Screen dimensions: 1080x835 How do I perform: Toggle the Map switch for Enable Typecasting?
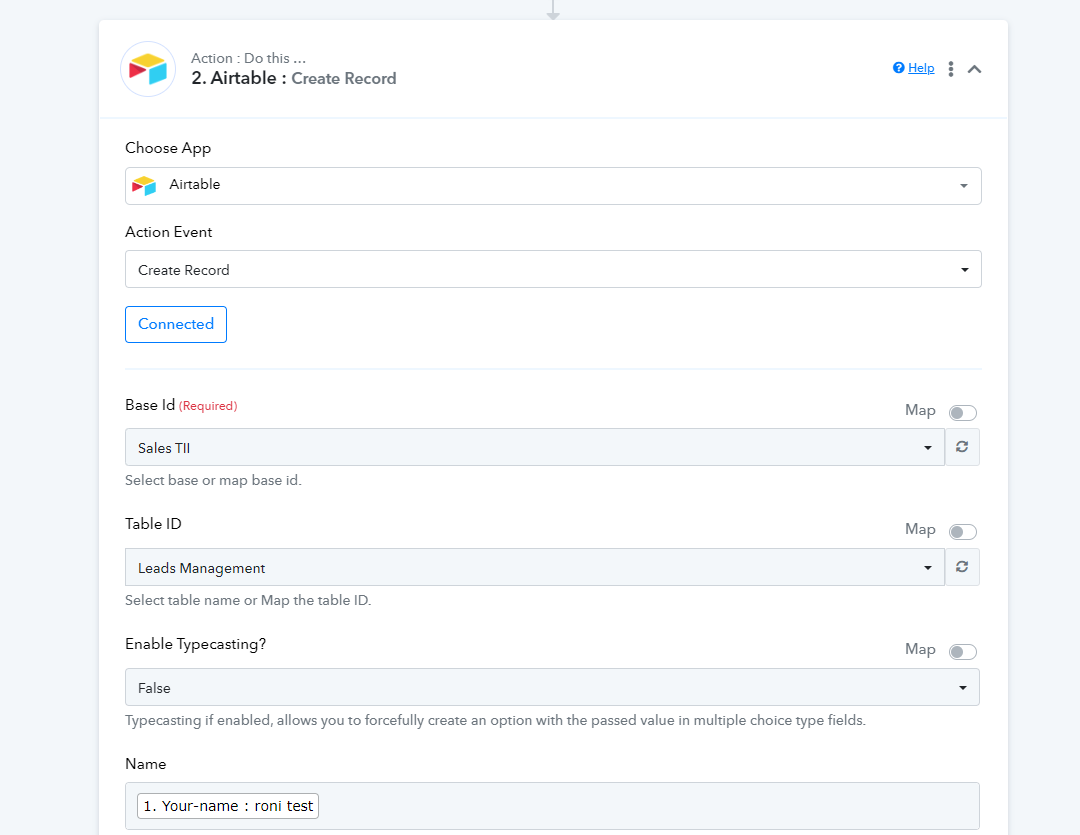962,652
